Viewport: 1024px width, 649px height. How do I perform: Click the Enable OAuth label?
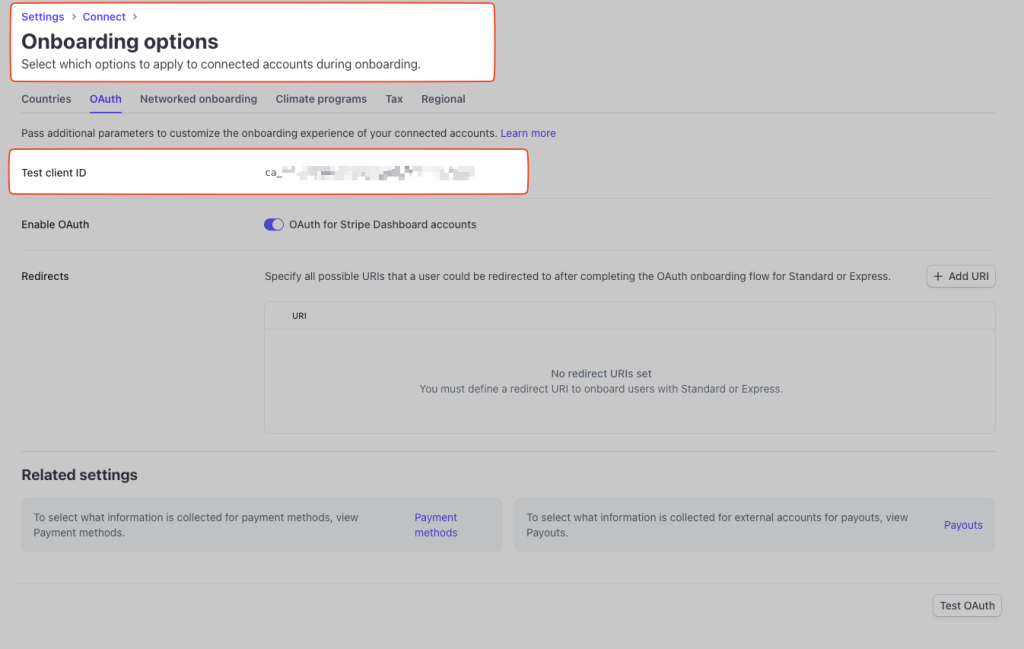pyautogui.click(x=56, y=225)
